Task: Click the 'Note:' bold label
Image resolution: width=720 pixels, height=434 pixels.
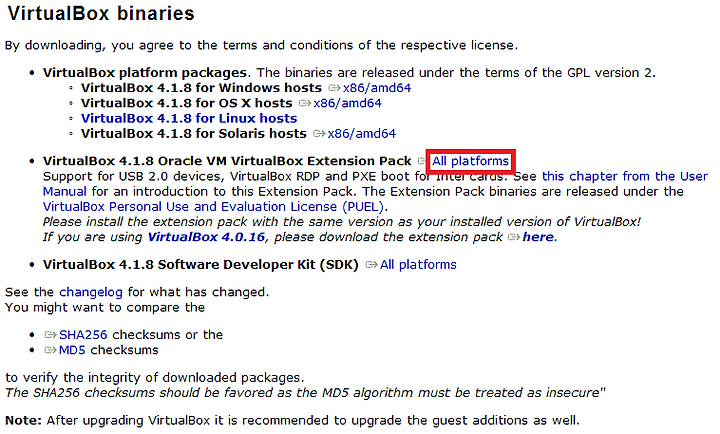Action: point(23,420)
